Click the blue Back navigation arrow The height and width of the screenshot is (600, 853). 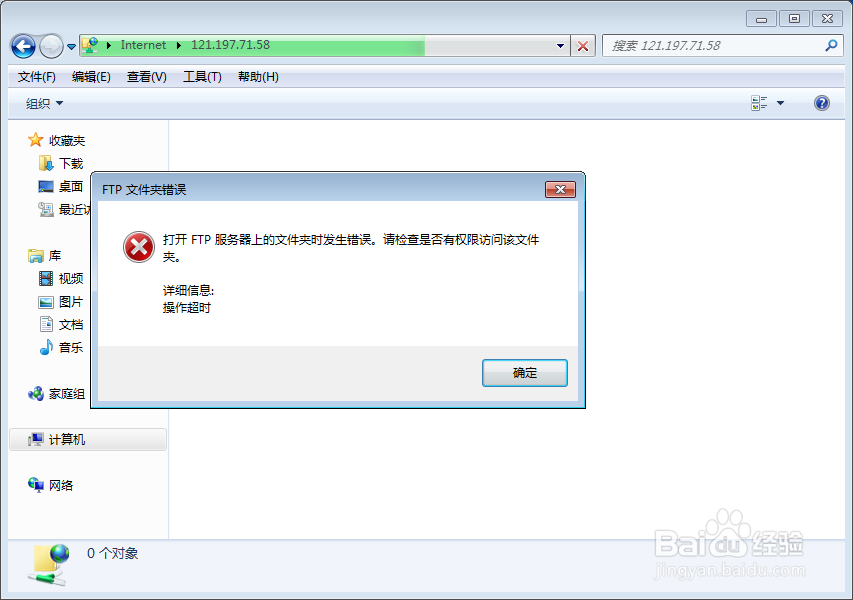23,46
